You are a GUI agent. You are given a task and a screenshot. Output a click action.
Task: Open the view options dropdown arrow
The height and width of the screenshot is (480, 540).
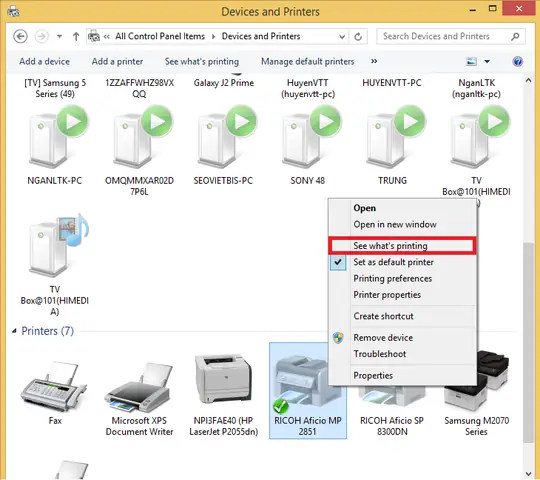(x=487, y=62)
